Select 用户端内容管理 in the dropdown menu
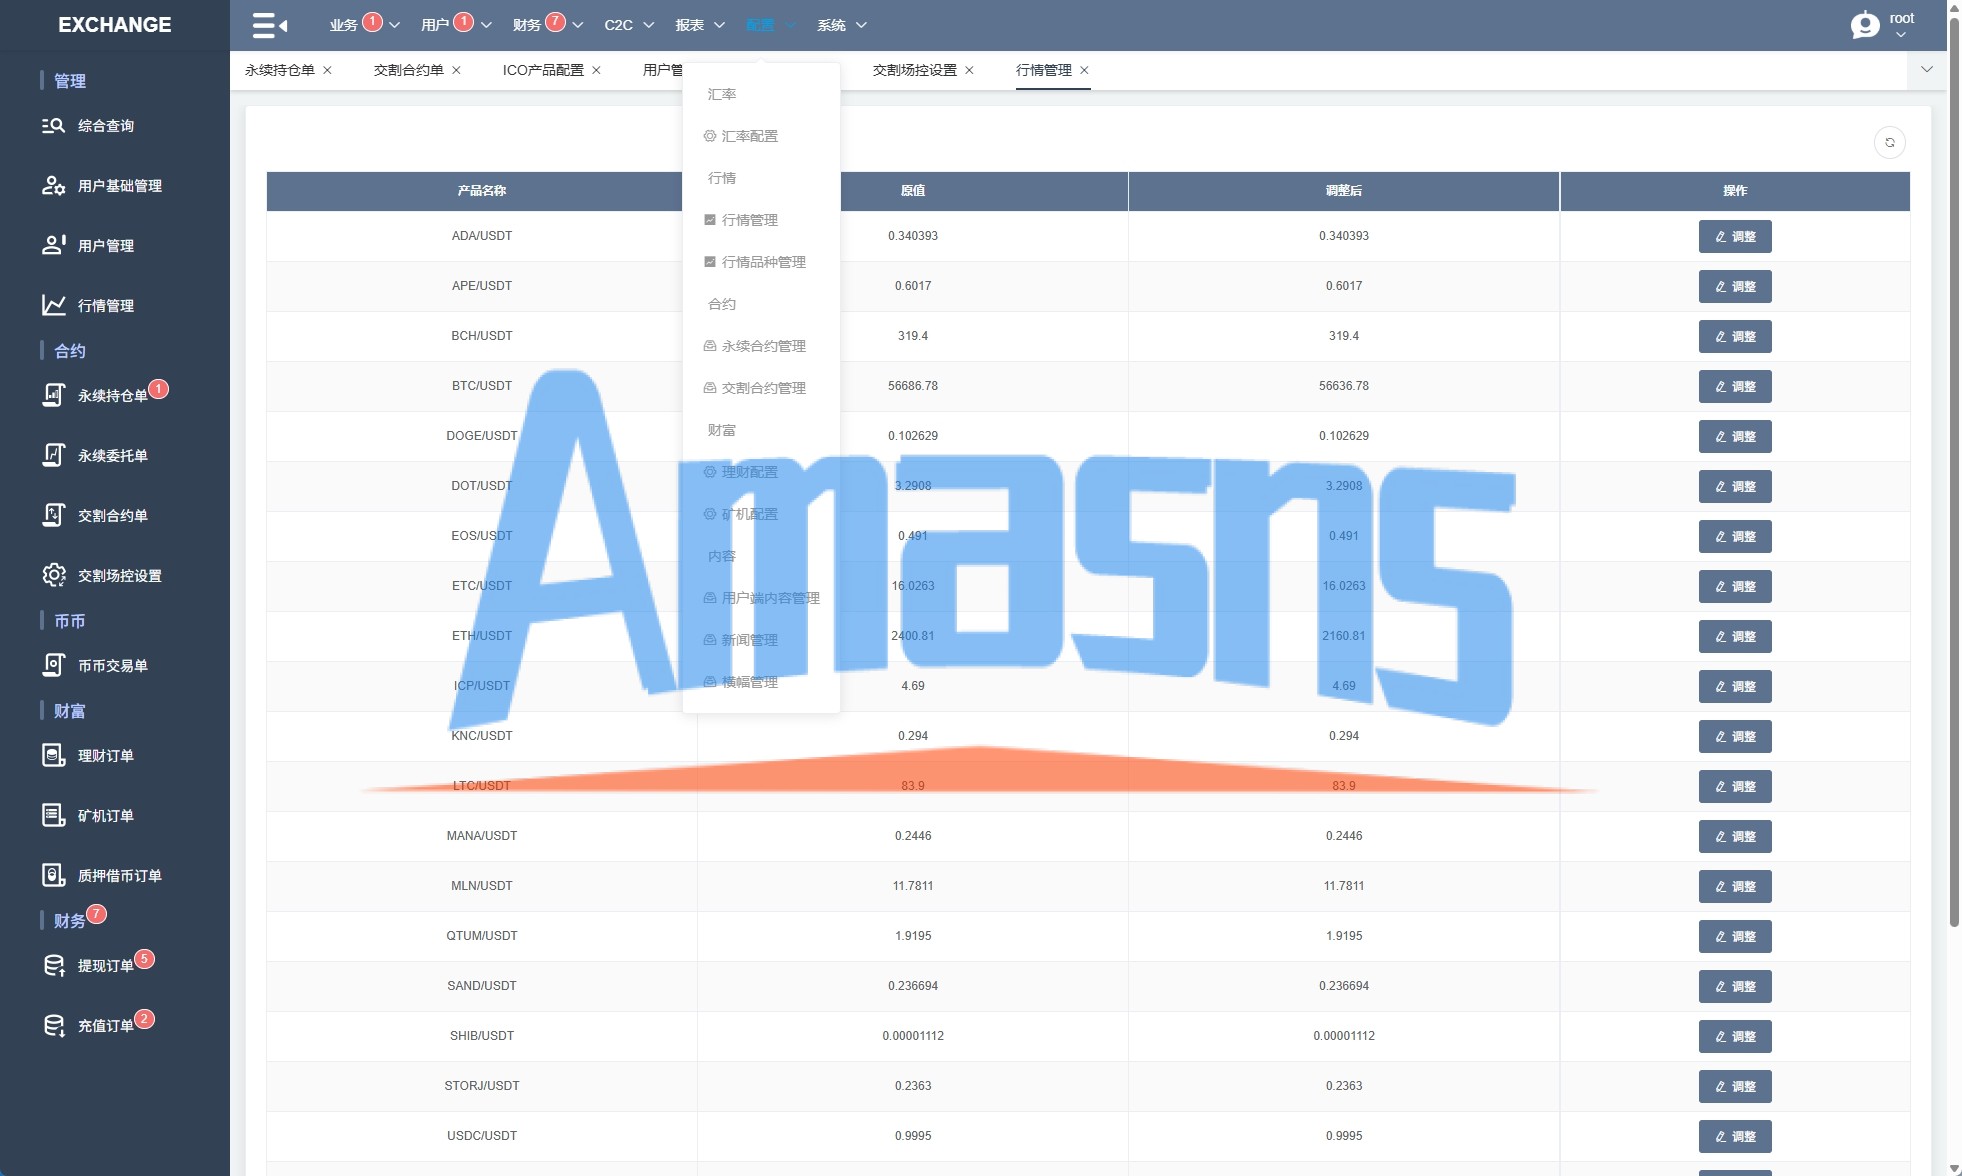Viewport: 1962px width, 1176px height. tap(762, 598)
